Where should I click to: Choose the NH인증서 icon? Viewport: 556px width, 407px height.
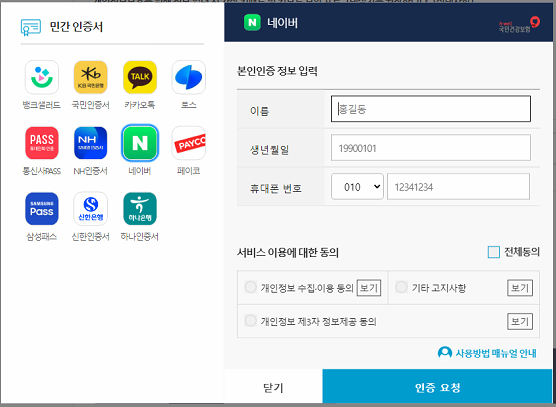pyautogui.click(x=91, y=143)
